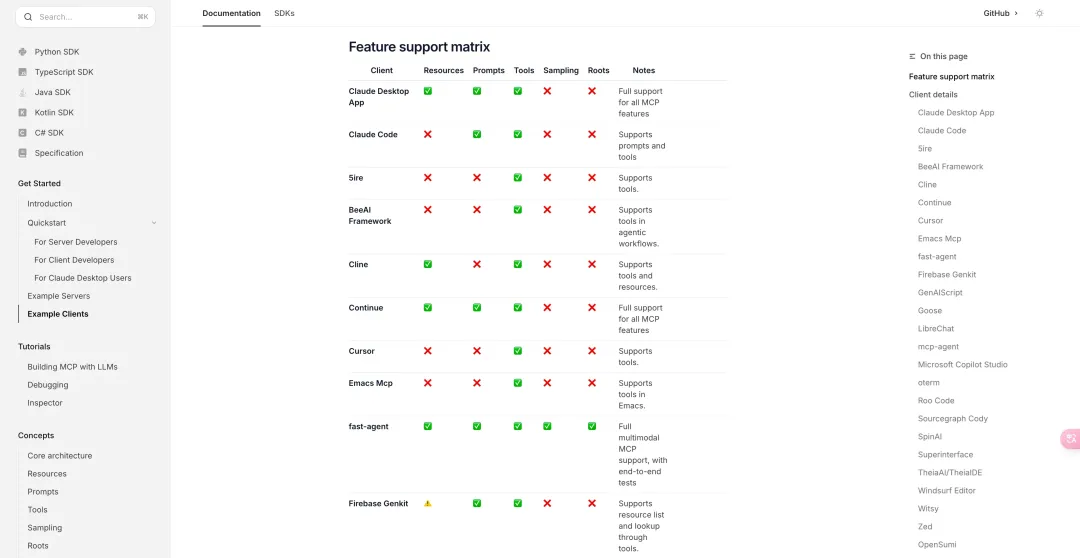Collapse the Quickstart section chevron
Viewport: 1080px width, 558px height.
click(x=154, y=223)
